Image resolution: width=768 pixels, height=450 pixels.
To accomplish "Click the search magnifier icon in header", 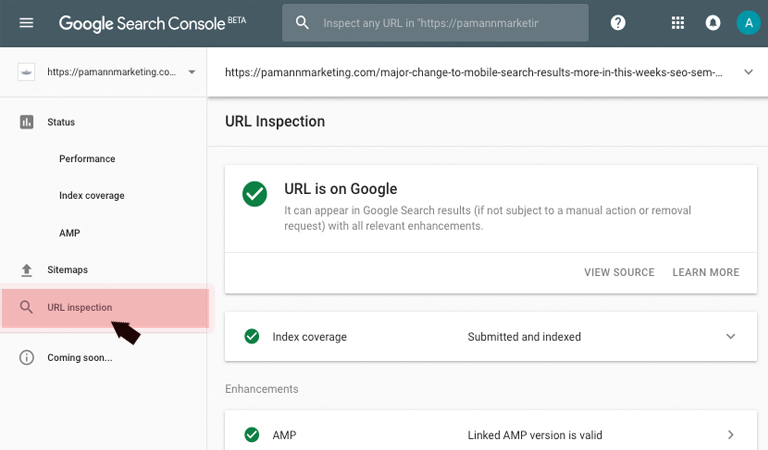I will (x=302, y=23).
